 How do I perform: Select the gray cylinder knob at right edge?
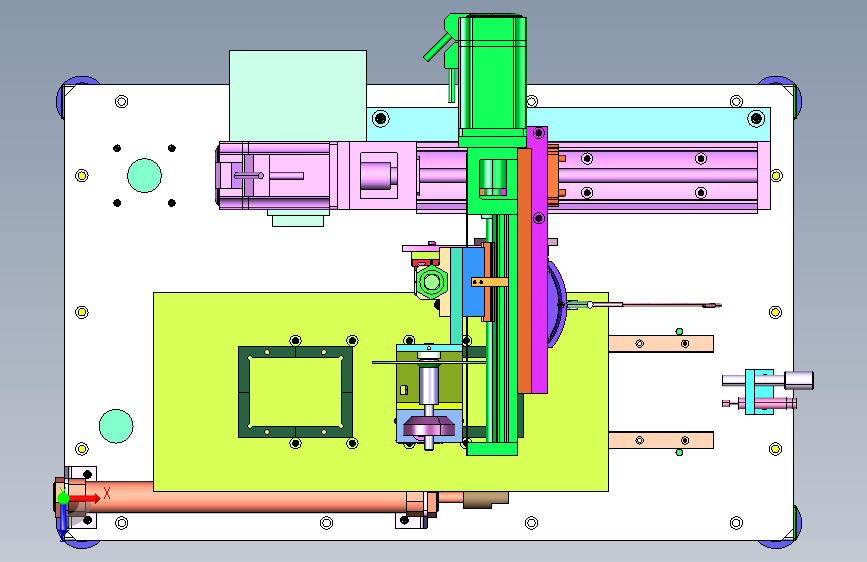[x=799, y=380]
